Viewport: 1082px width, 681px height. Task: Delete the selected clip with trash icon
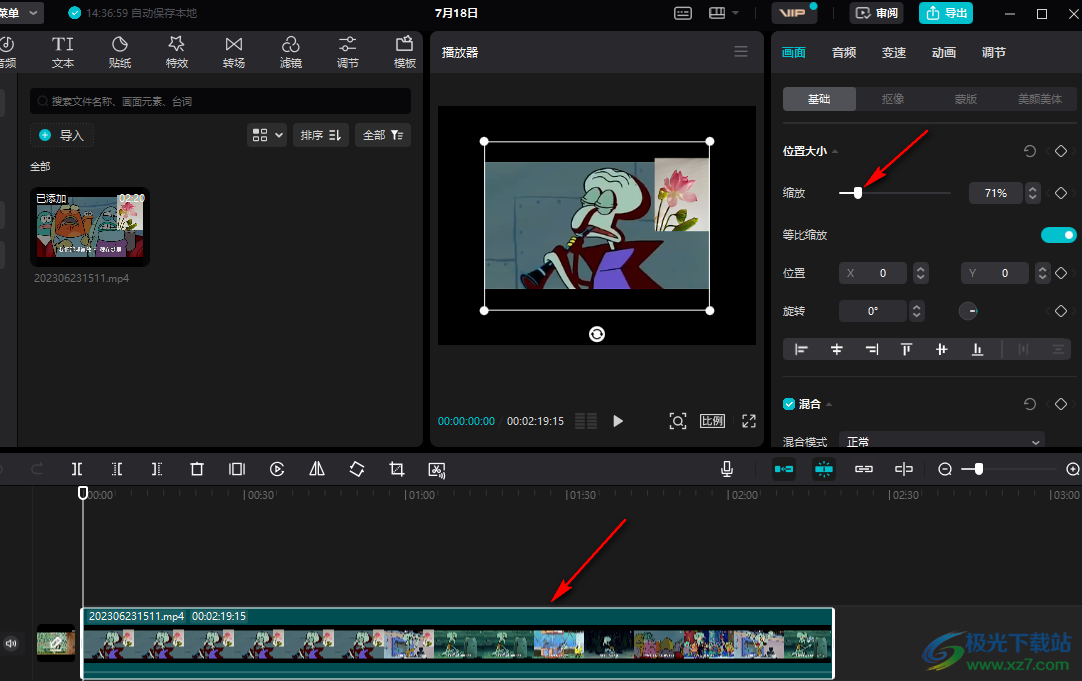click(x=197, y=469)
